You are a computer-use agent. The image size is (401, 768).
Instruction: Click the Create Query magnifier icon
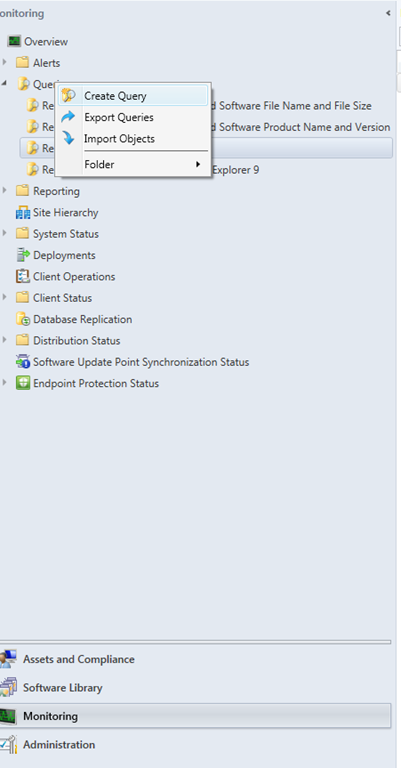click(x=69, y=96)
